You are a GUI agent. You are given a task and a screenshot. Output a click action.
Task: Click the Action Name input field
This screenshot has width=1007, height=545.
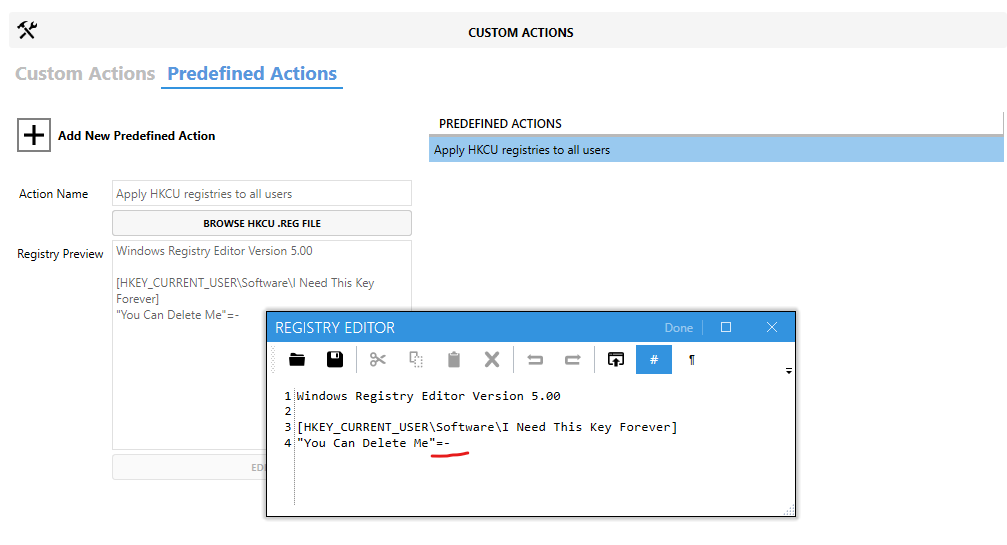(x=262, y=193)
